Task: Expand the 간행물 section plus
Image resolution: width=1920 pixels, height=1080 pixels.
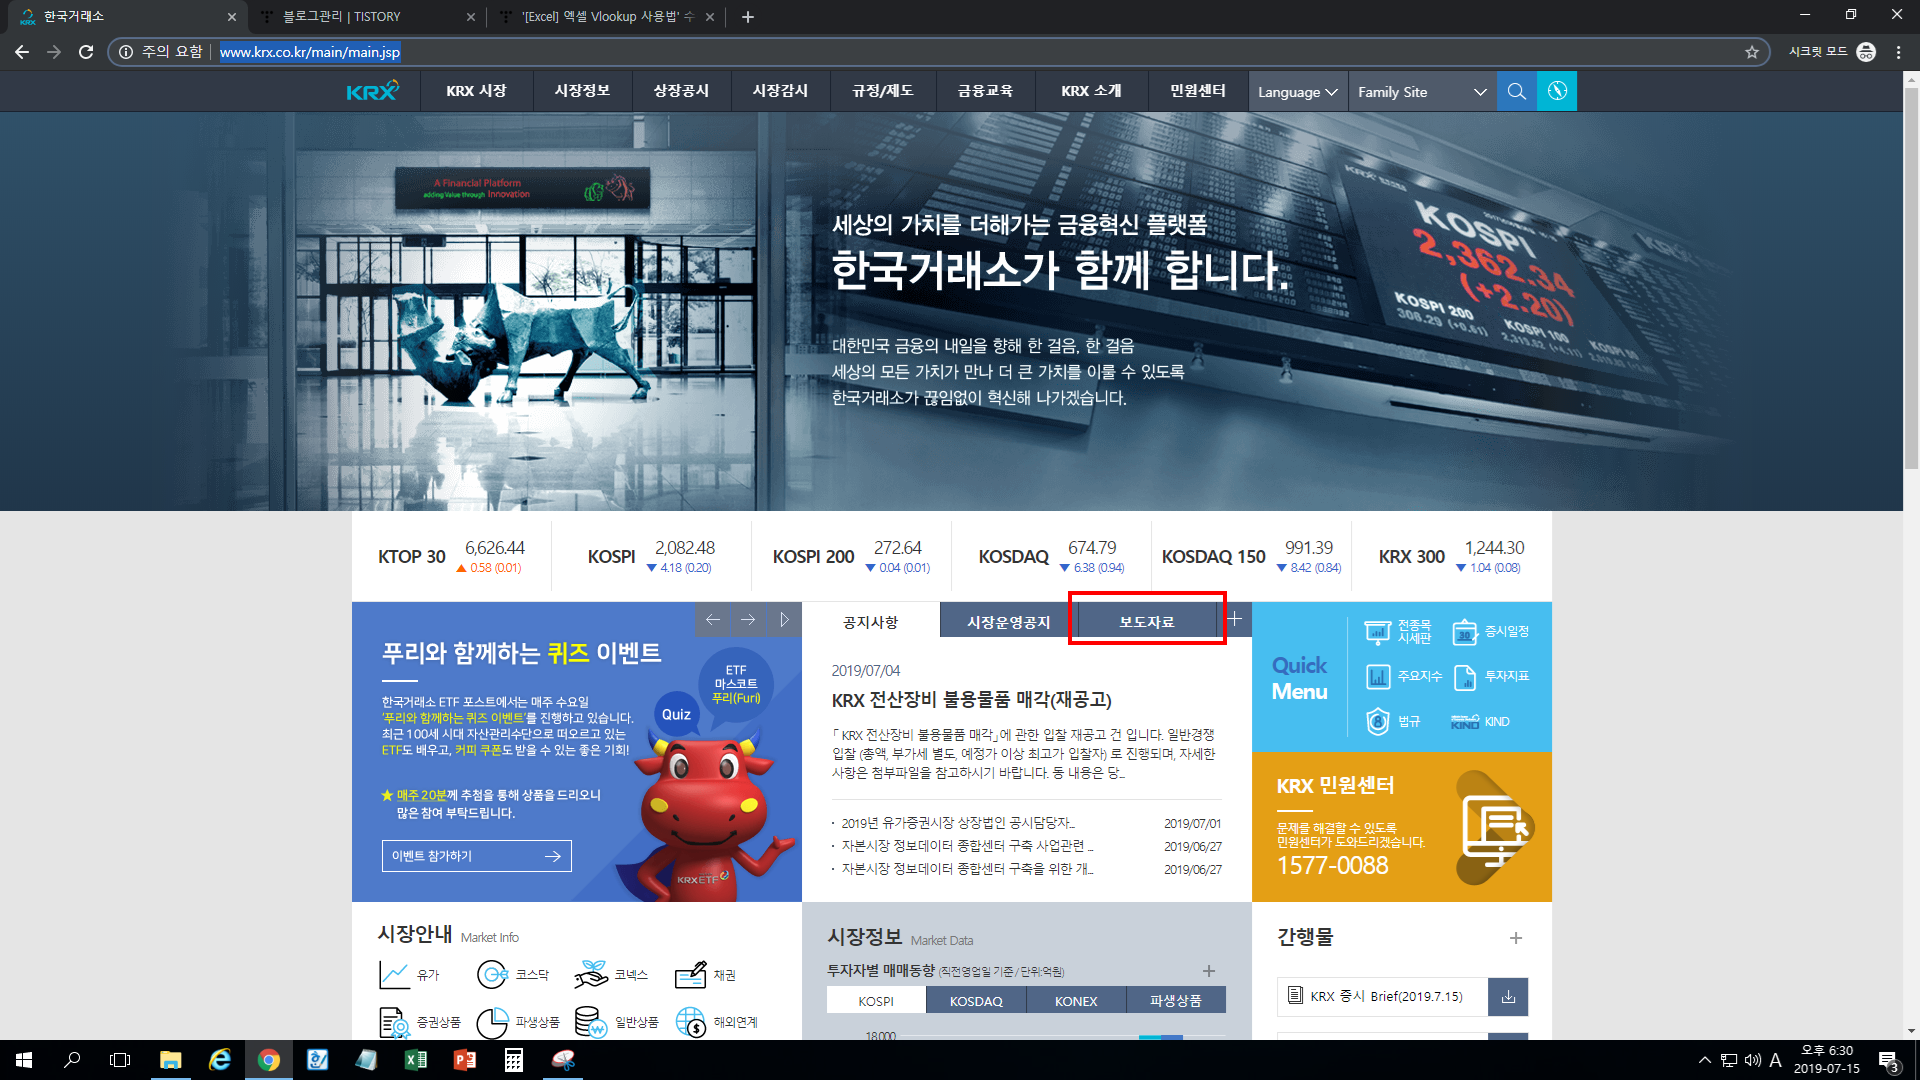Action: coord(1516,938)
